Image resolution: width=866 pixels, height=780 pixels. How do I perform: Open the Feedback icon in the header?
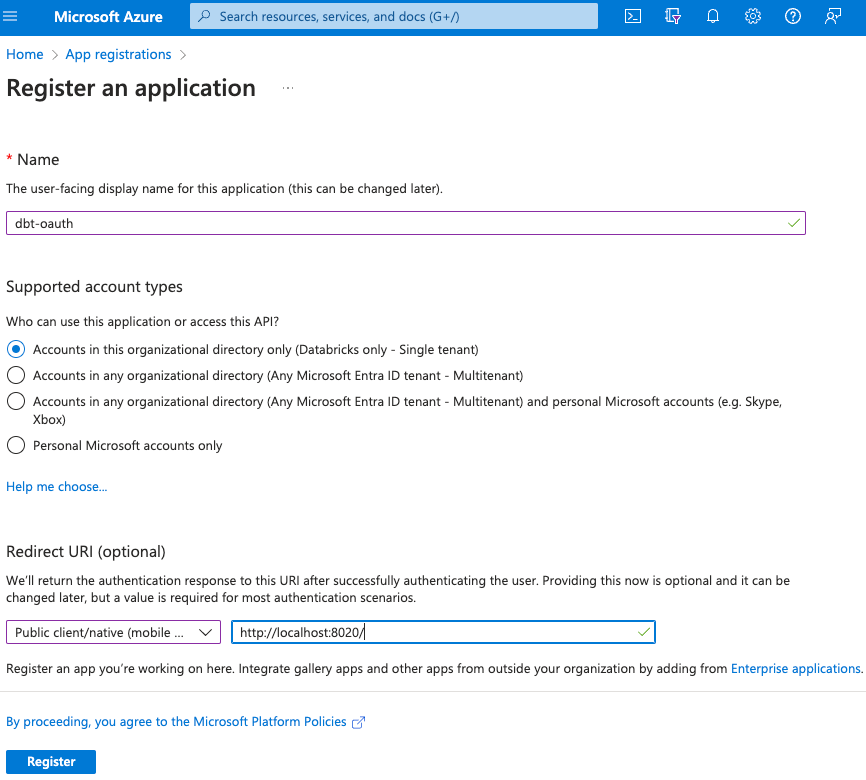832,17
